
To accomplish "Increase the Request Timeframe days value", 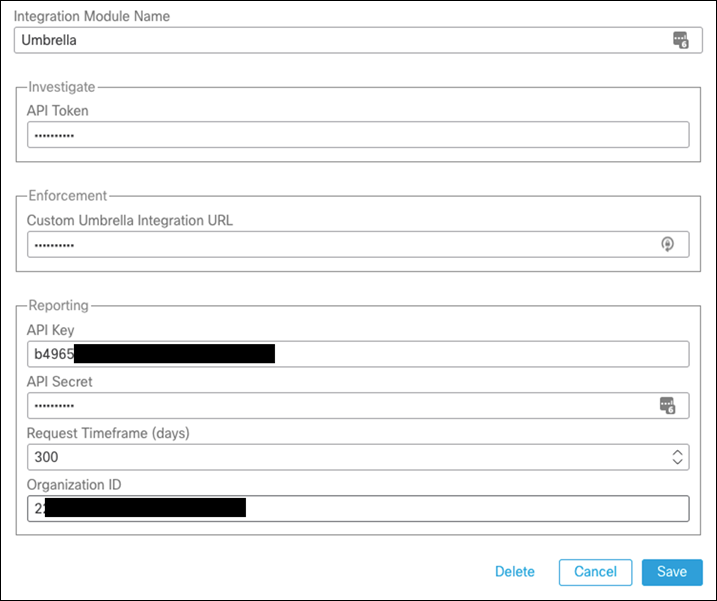I will pyautogui.click(x=677, y=452).
